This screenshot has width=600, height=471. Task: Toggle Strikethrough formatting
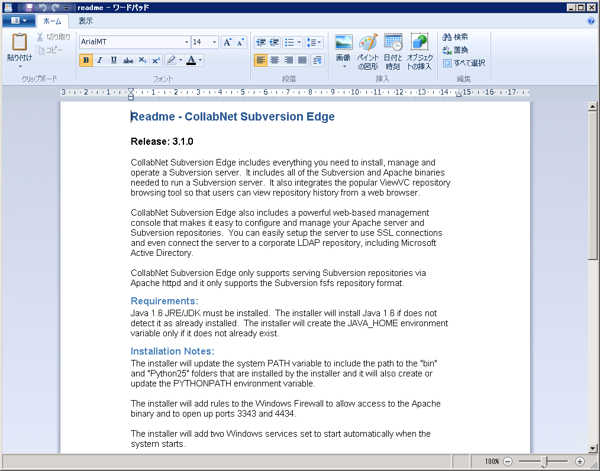pos(128,60)
